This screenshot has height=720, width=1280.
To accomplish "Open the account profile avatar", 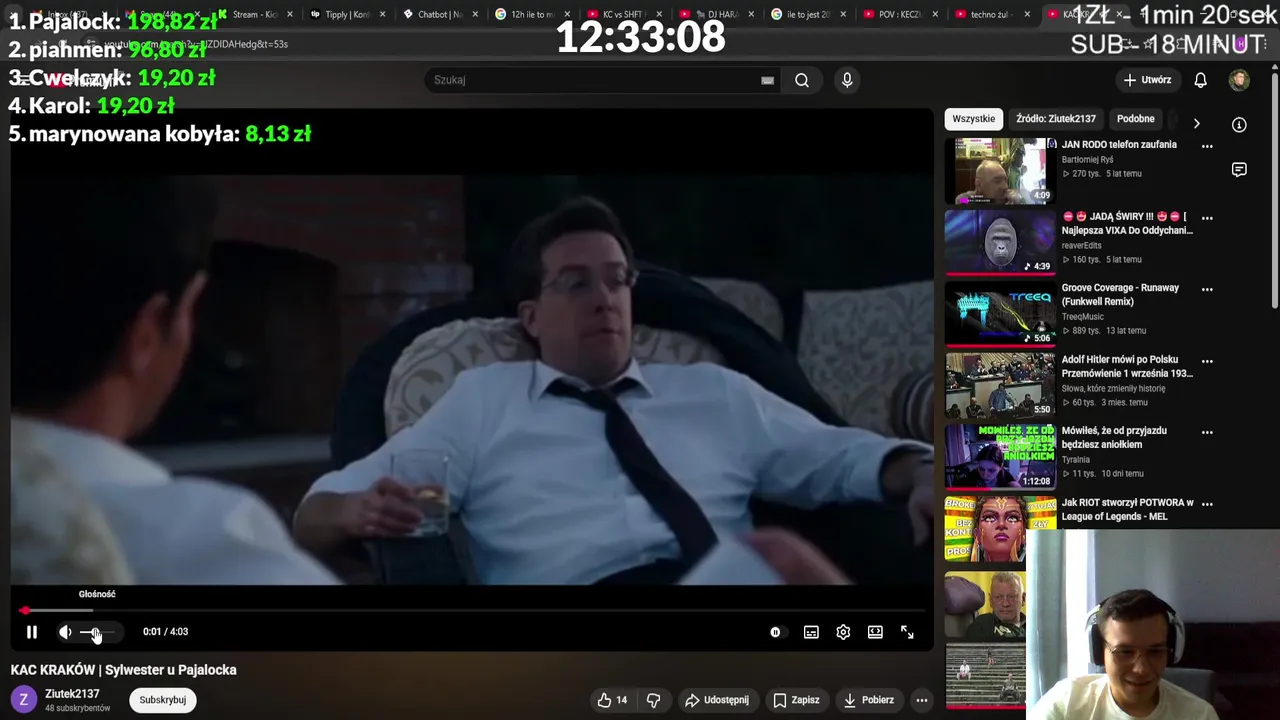I will coord(1239,80).
